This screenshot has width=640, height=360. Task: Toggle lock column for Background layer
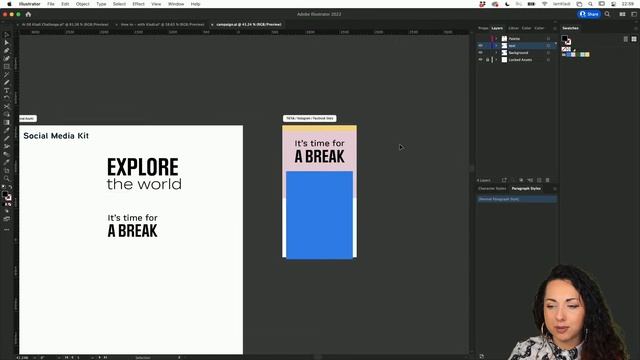click(x=487, y=53)
